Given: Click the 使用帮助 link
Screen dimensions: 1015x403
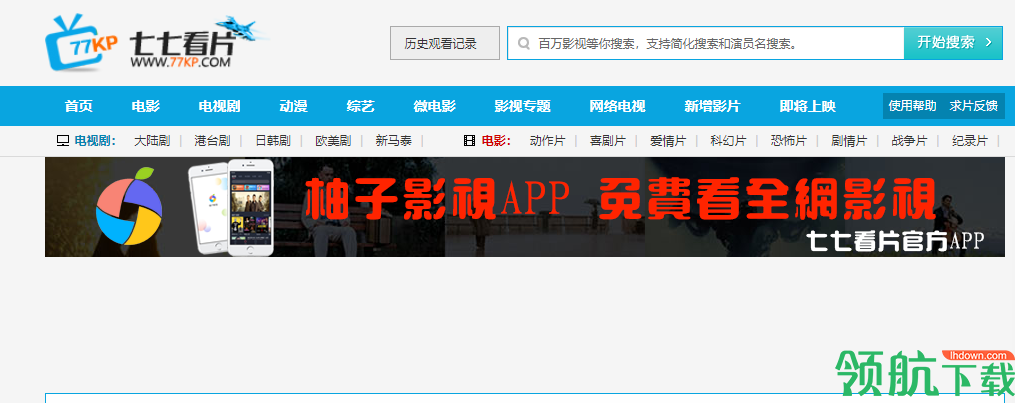Looking at the screenshot, I should click(912, 106).
